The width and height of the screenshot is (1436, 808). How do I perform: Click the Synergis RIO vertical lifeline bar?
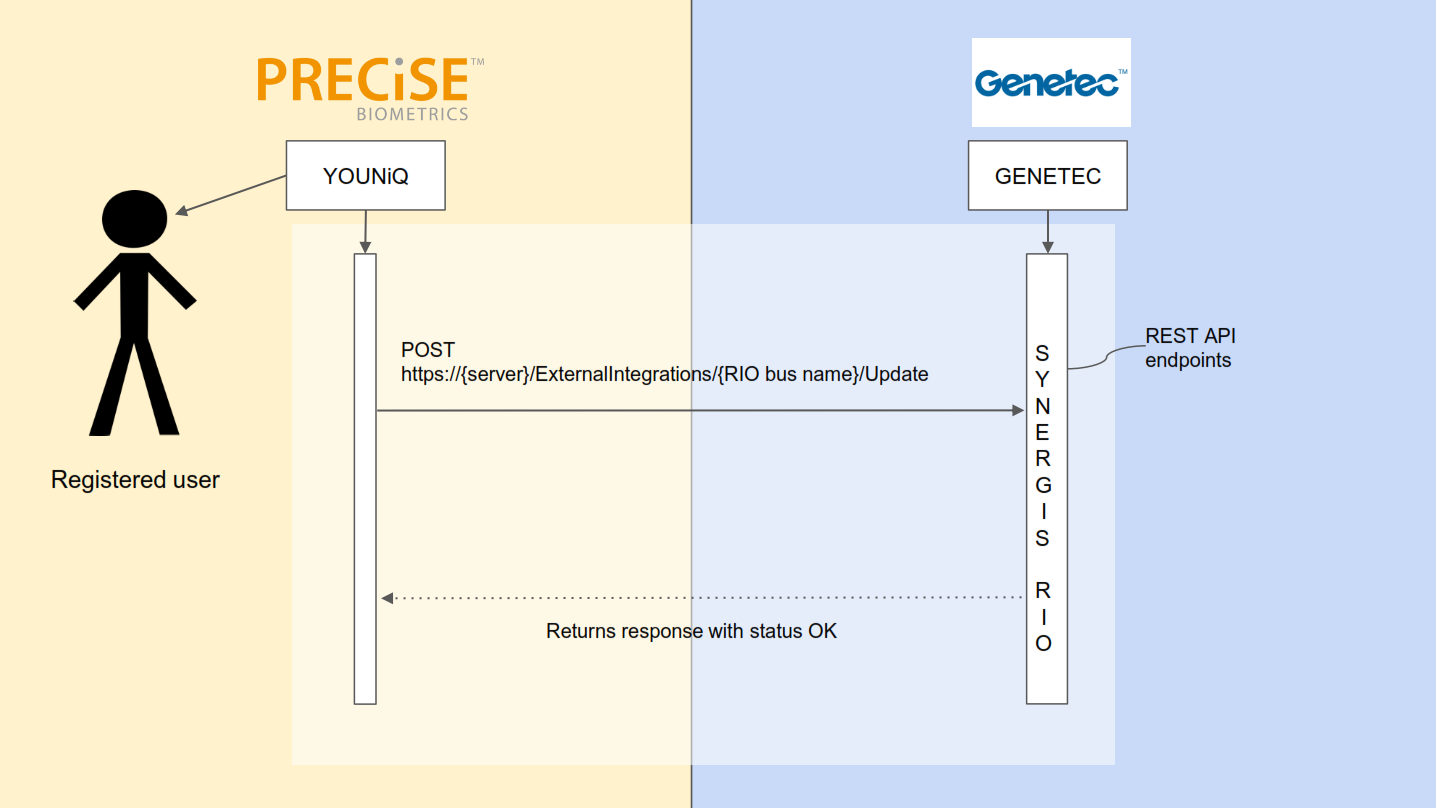(1046, 479)
